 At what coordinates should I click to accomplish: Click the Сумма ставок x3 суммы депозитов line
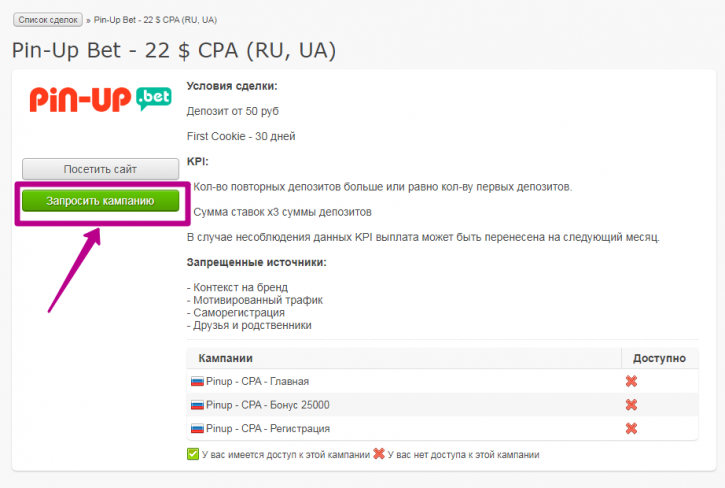tap(282, 212)
